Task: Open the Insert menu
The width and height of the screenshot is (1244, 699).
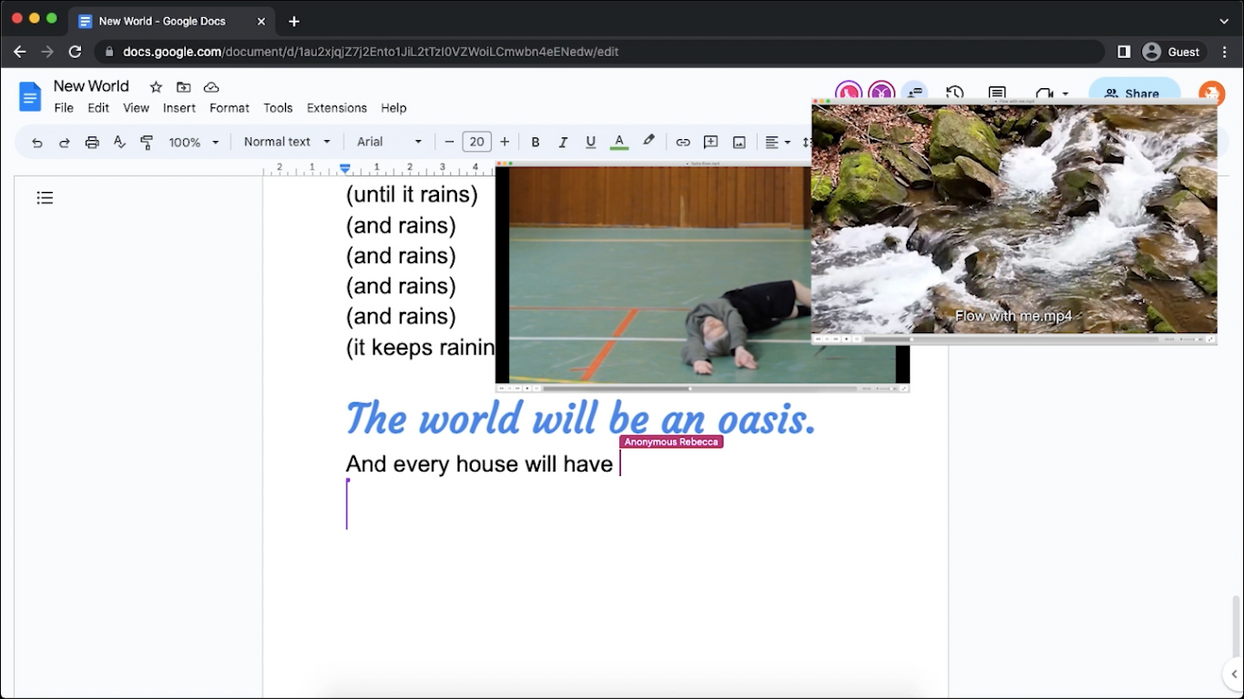Action: click(179, 108)
